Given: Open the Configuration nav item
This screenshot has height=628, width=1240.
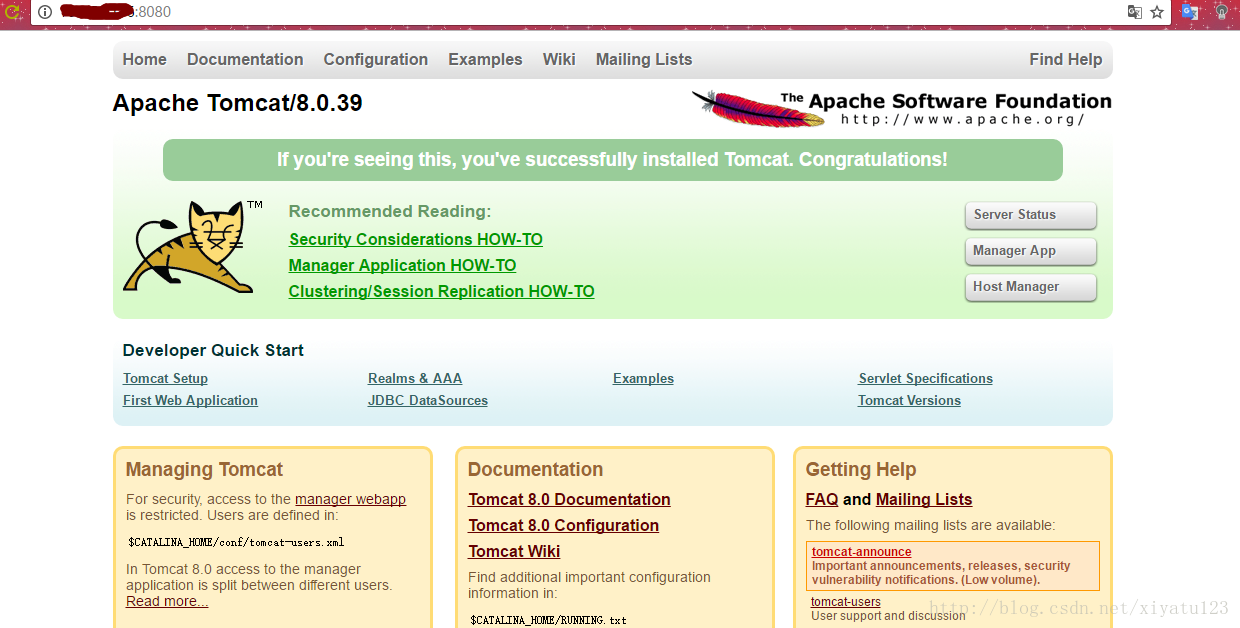Looking at the screenshot, I should [375, 59].
